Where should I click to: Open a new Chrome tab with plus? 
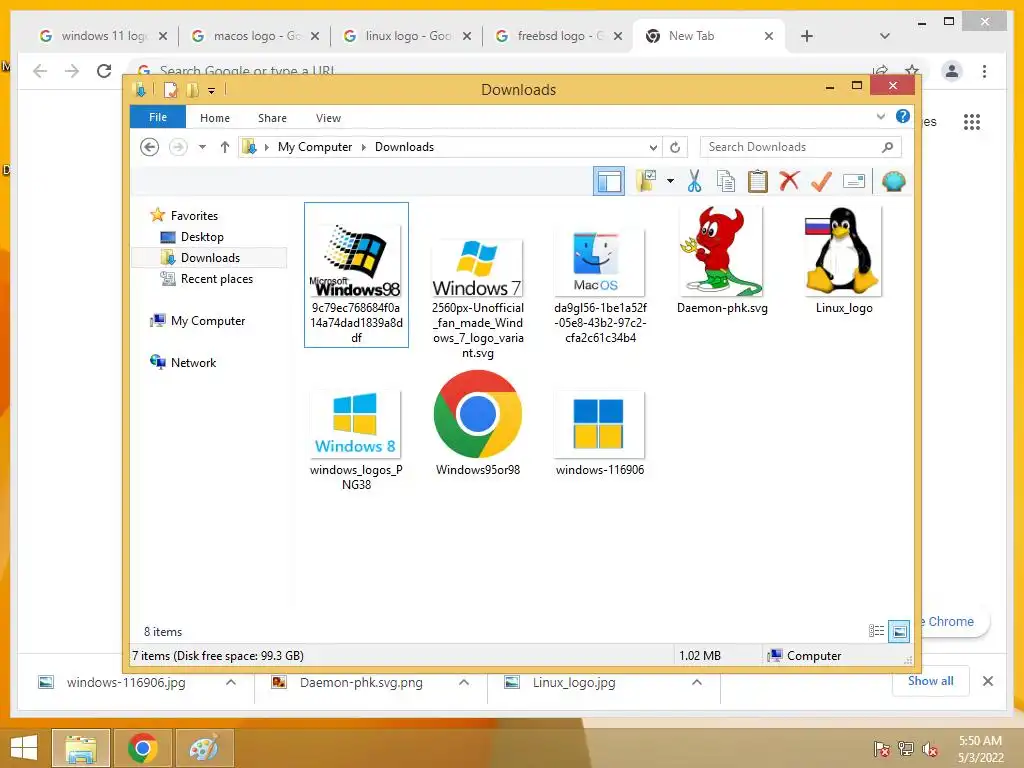[x=807, y=36]
